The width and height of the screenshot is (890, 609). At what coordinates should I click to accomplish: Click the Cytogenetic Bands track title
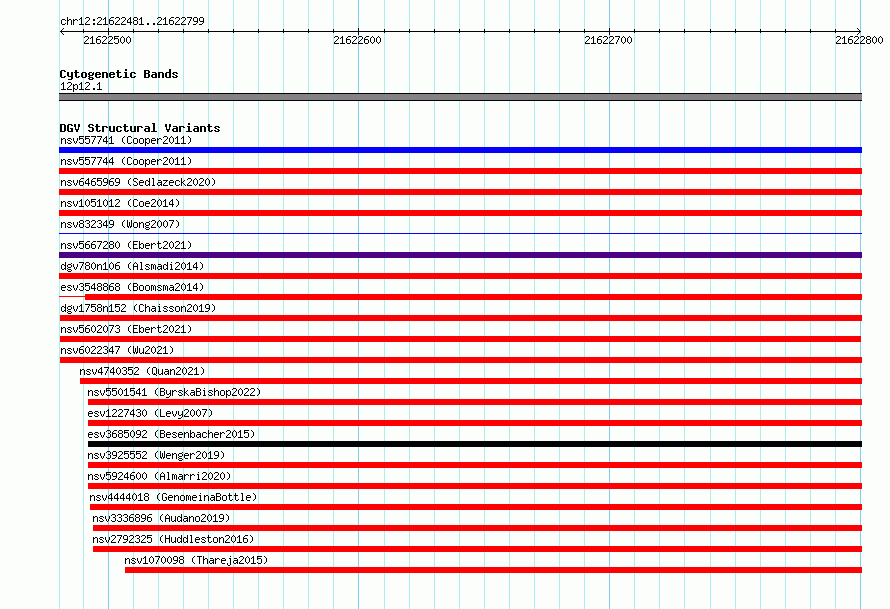(119, 74)
